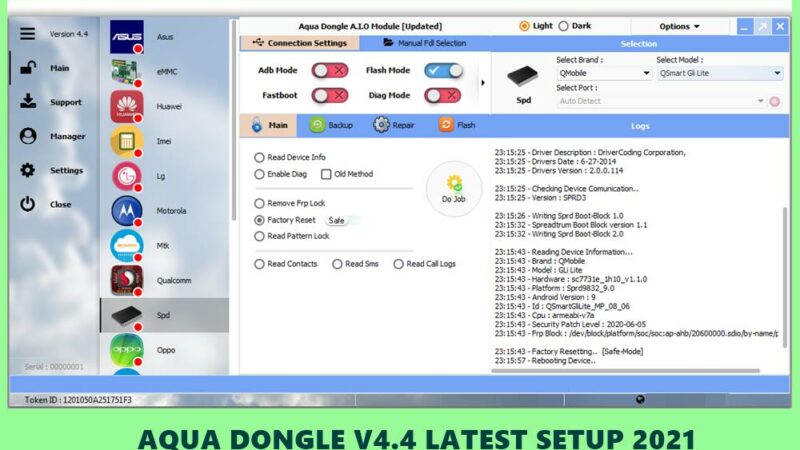Select the Spd module icon in list
Image resolution: width=800 pixels, height=450 pixels.
click(x=127, y=315)
